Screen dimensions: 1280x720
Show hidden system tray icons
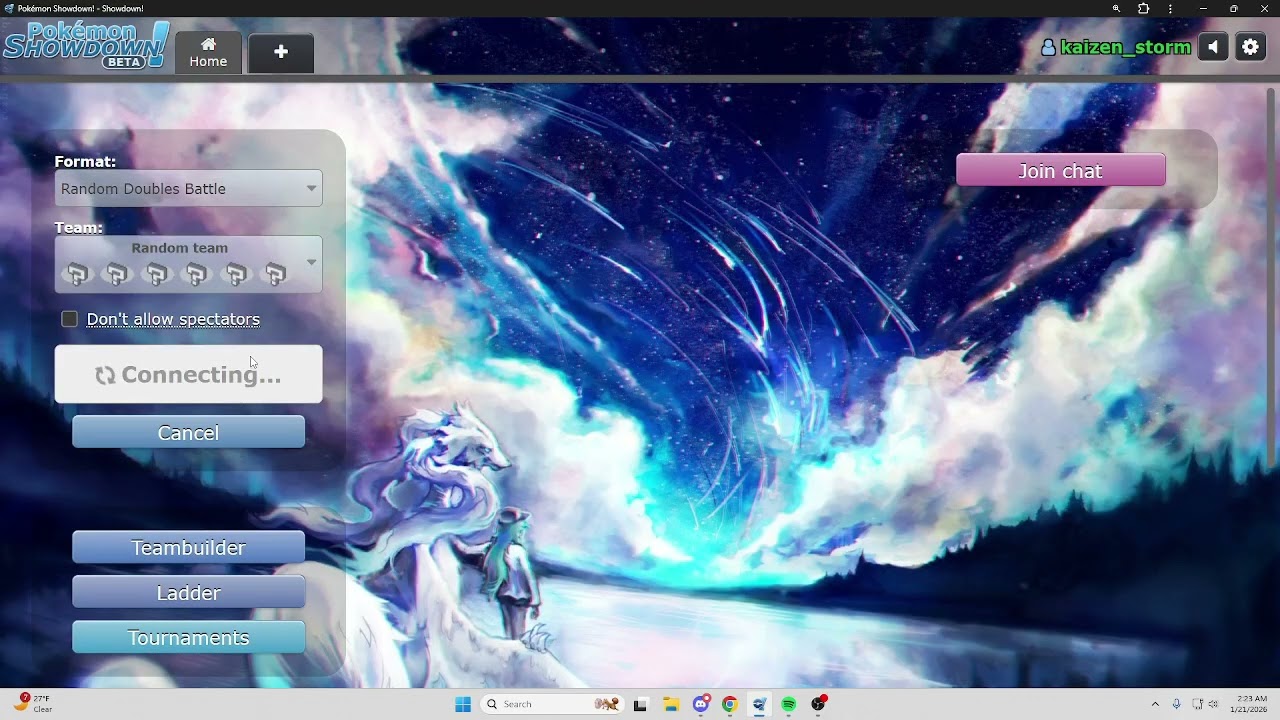pos(1155,704)
